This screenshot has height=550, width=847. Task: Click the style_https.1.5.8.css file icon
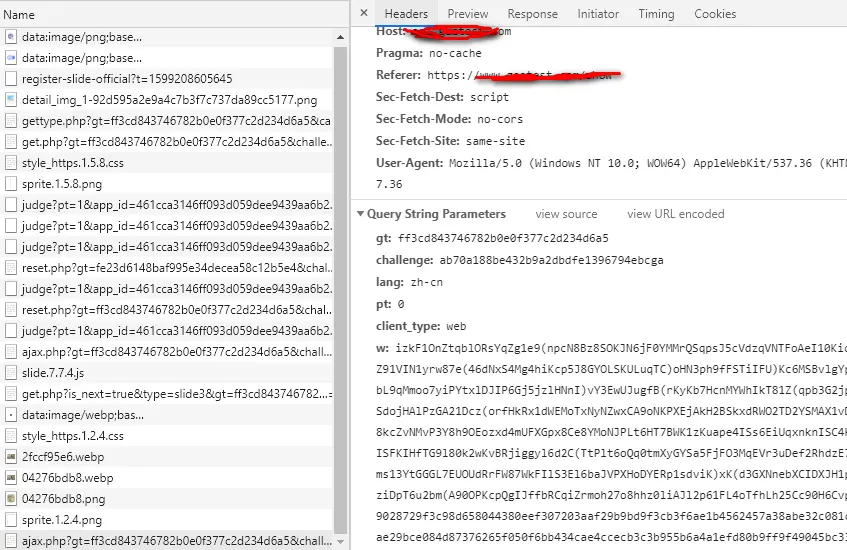(x=11, y=163)
